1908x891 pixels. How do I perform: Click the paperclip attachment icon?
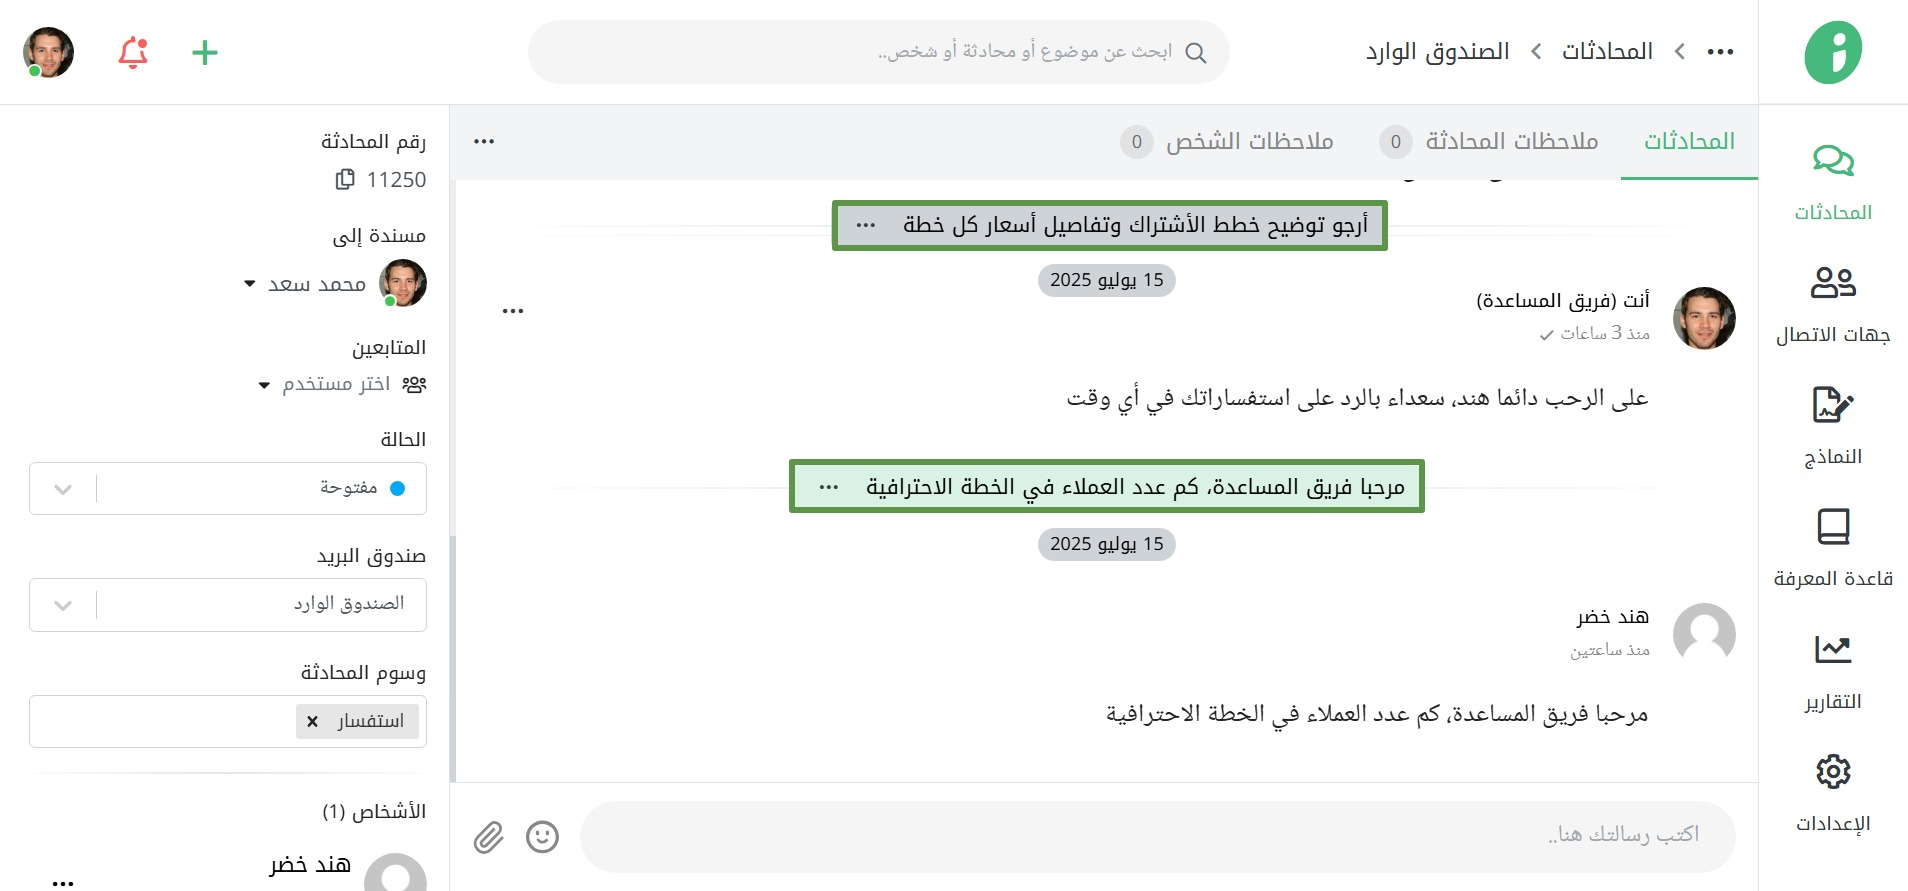[489, 837]
